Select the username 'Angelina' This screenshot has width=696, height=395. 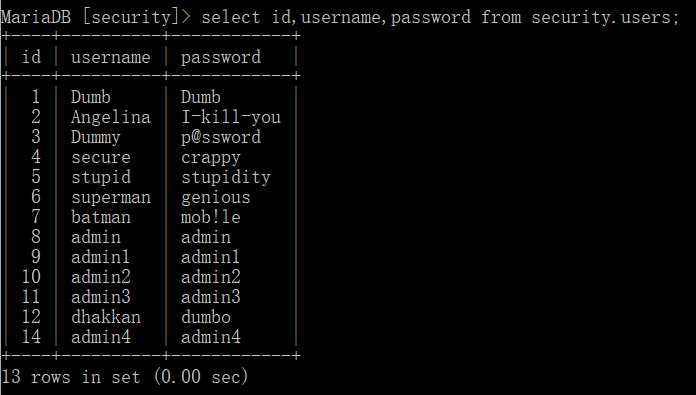pyautogui.click(x=111, y=118)
